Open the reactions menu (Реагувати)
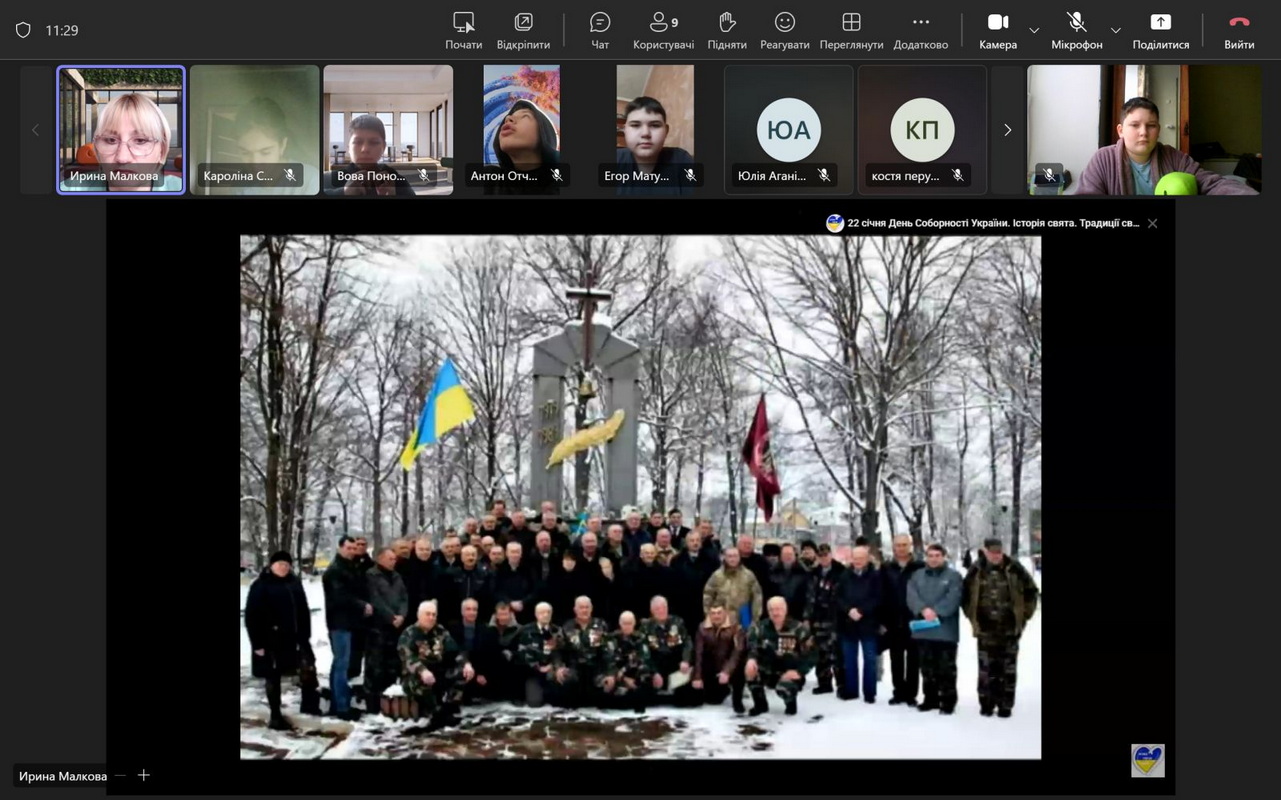Screen dimensions: 1281x800 coord(785,30)
